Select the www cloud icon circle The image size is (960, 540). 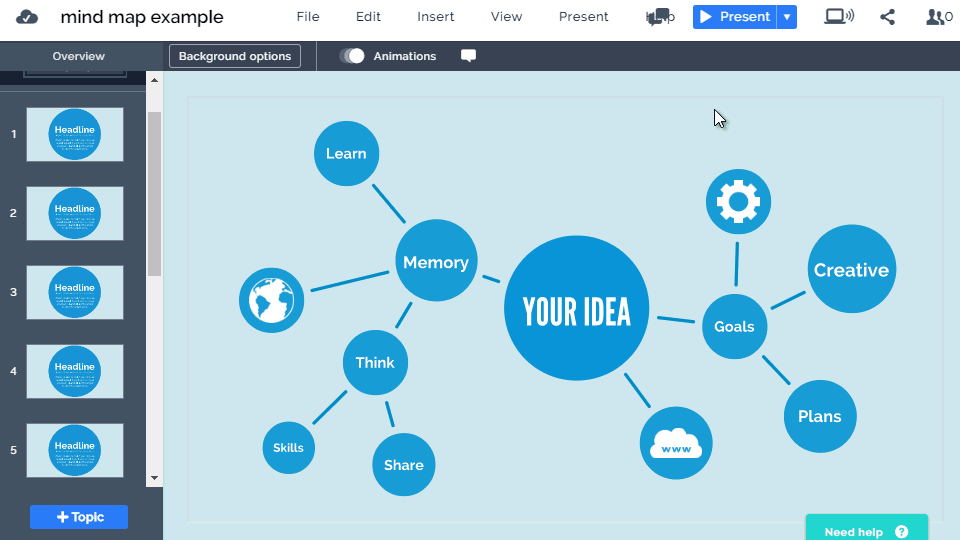click(676, 443)
